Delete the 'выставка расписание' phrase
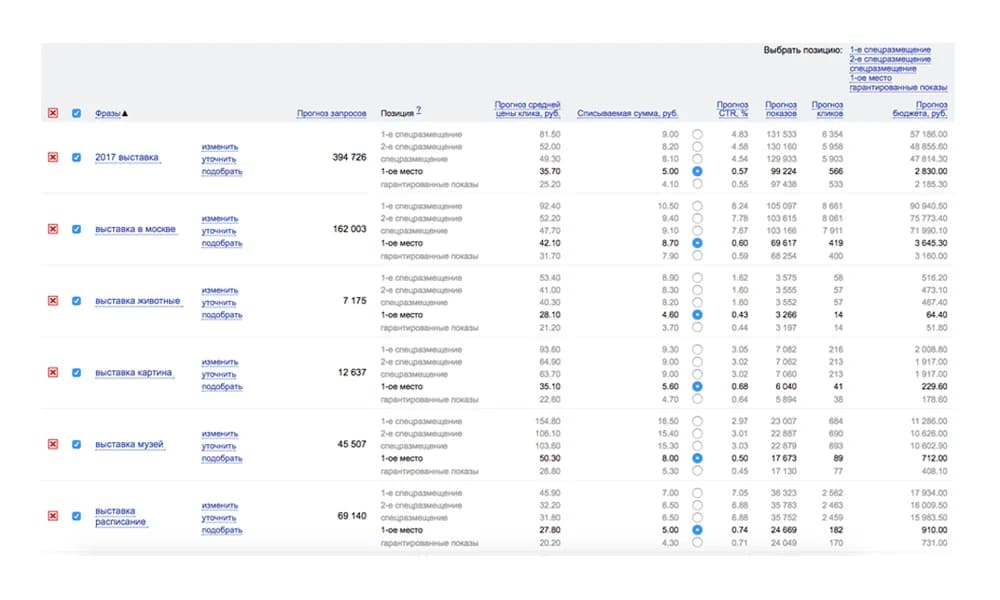 53,516
